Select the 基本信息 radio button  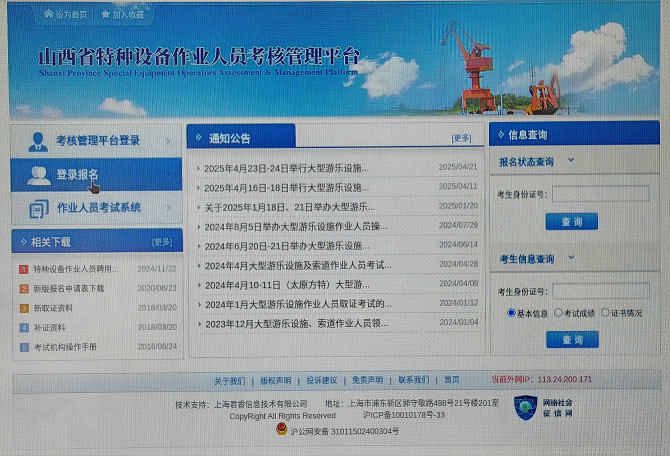511,313
